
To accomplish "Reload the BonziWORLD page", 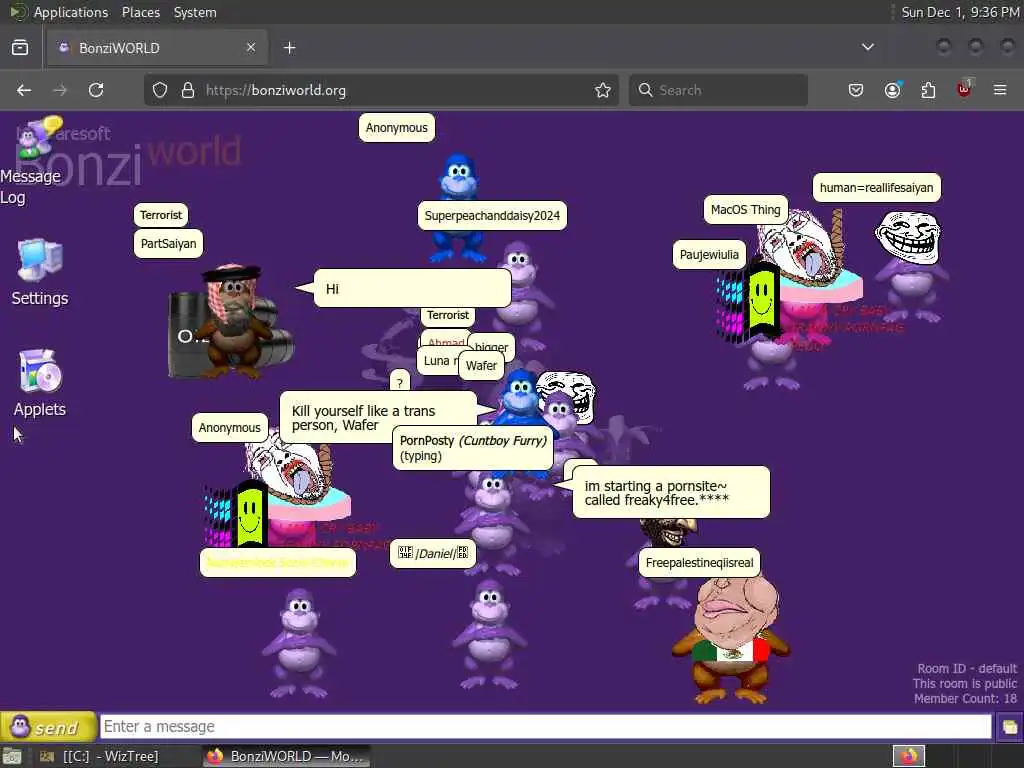I will click(x=96, y=90).
